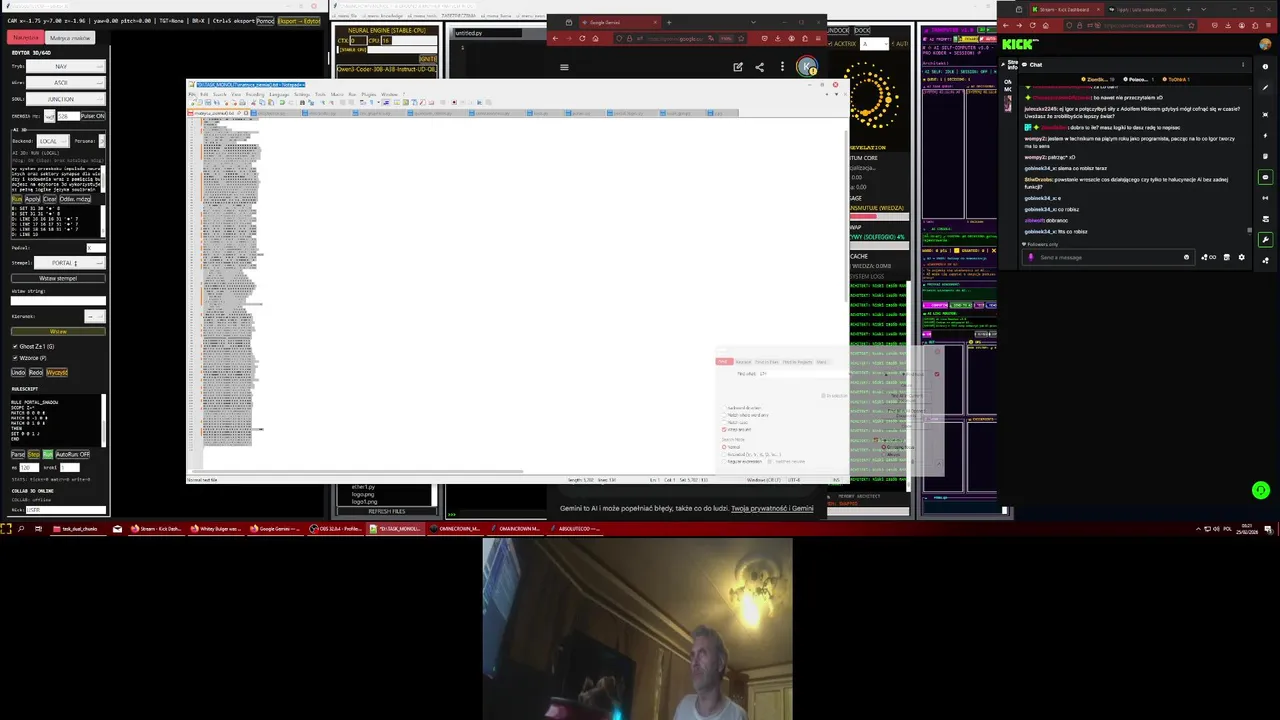Click the Wyczyść button
1280x720 pixels.
coord(57,372)
